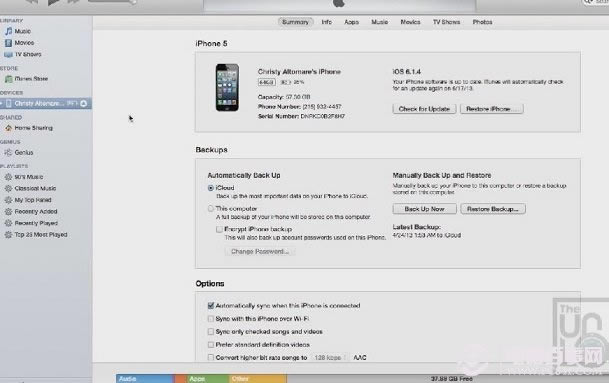The width and height of the screenshot is (609, 383).
Task: Enable Sync only checked songs and videos
Action: click(x=211, y=332)
